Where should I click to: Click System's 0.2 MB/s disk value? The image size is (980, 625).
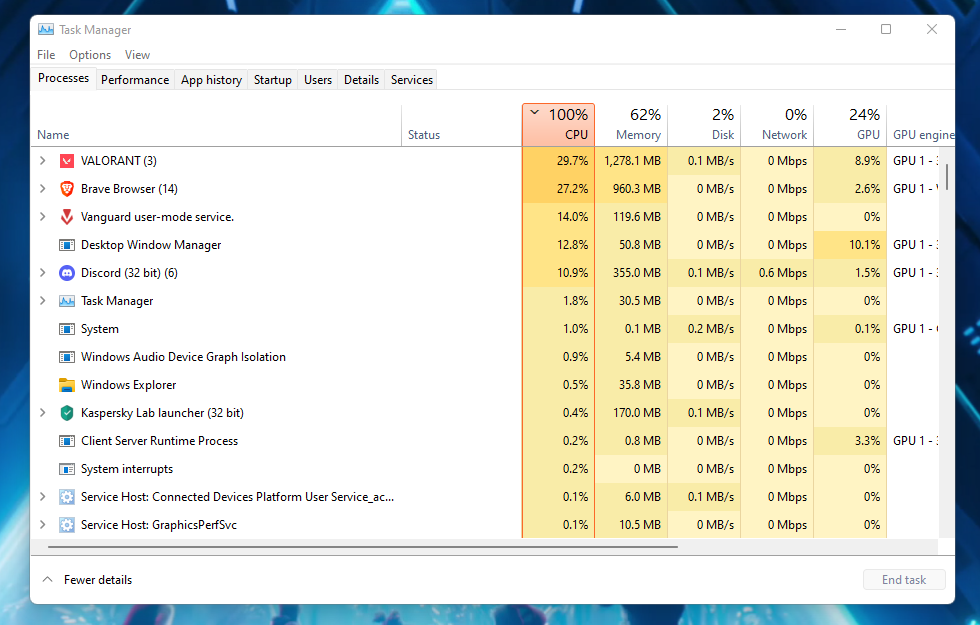pos(711,329)
